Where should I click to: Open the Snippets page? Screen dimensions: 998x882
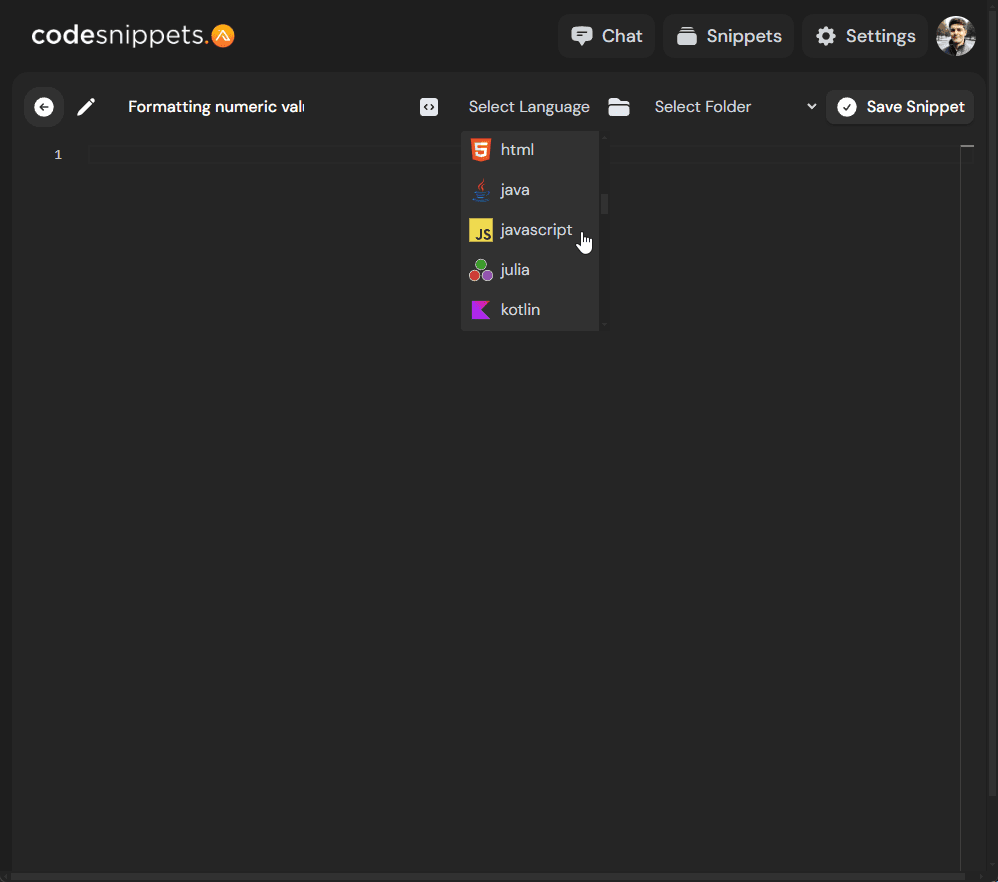pyautogui.click(x=729, y=36)
